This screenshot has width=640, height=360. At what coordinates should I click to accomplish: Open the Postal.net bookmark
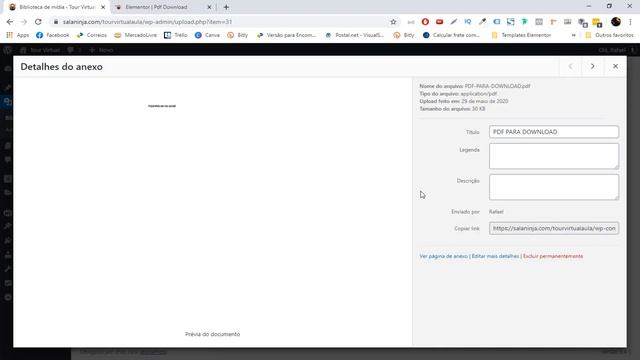[354, 35]
